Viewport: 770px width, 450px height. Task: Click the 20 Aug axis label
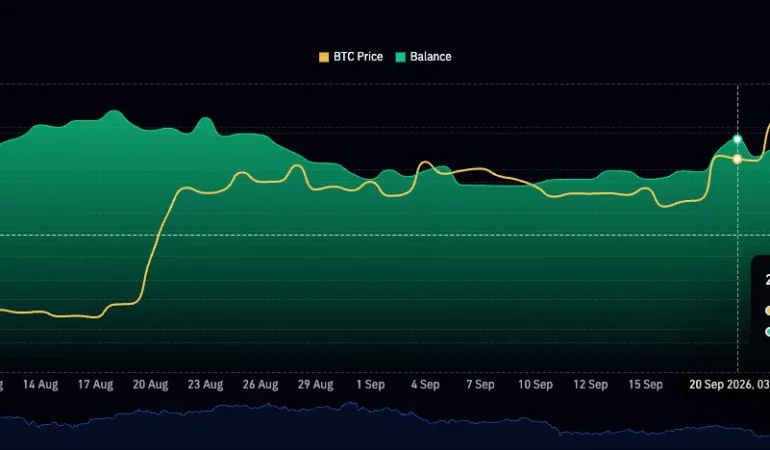[x=150, y=385]
